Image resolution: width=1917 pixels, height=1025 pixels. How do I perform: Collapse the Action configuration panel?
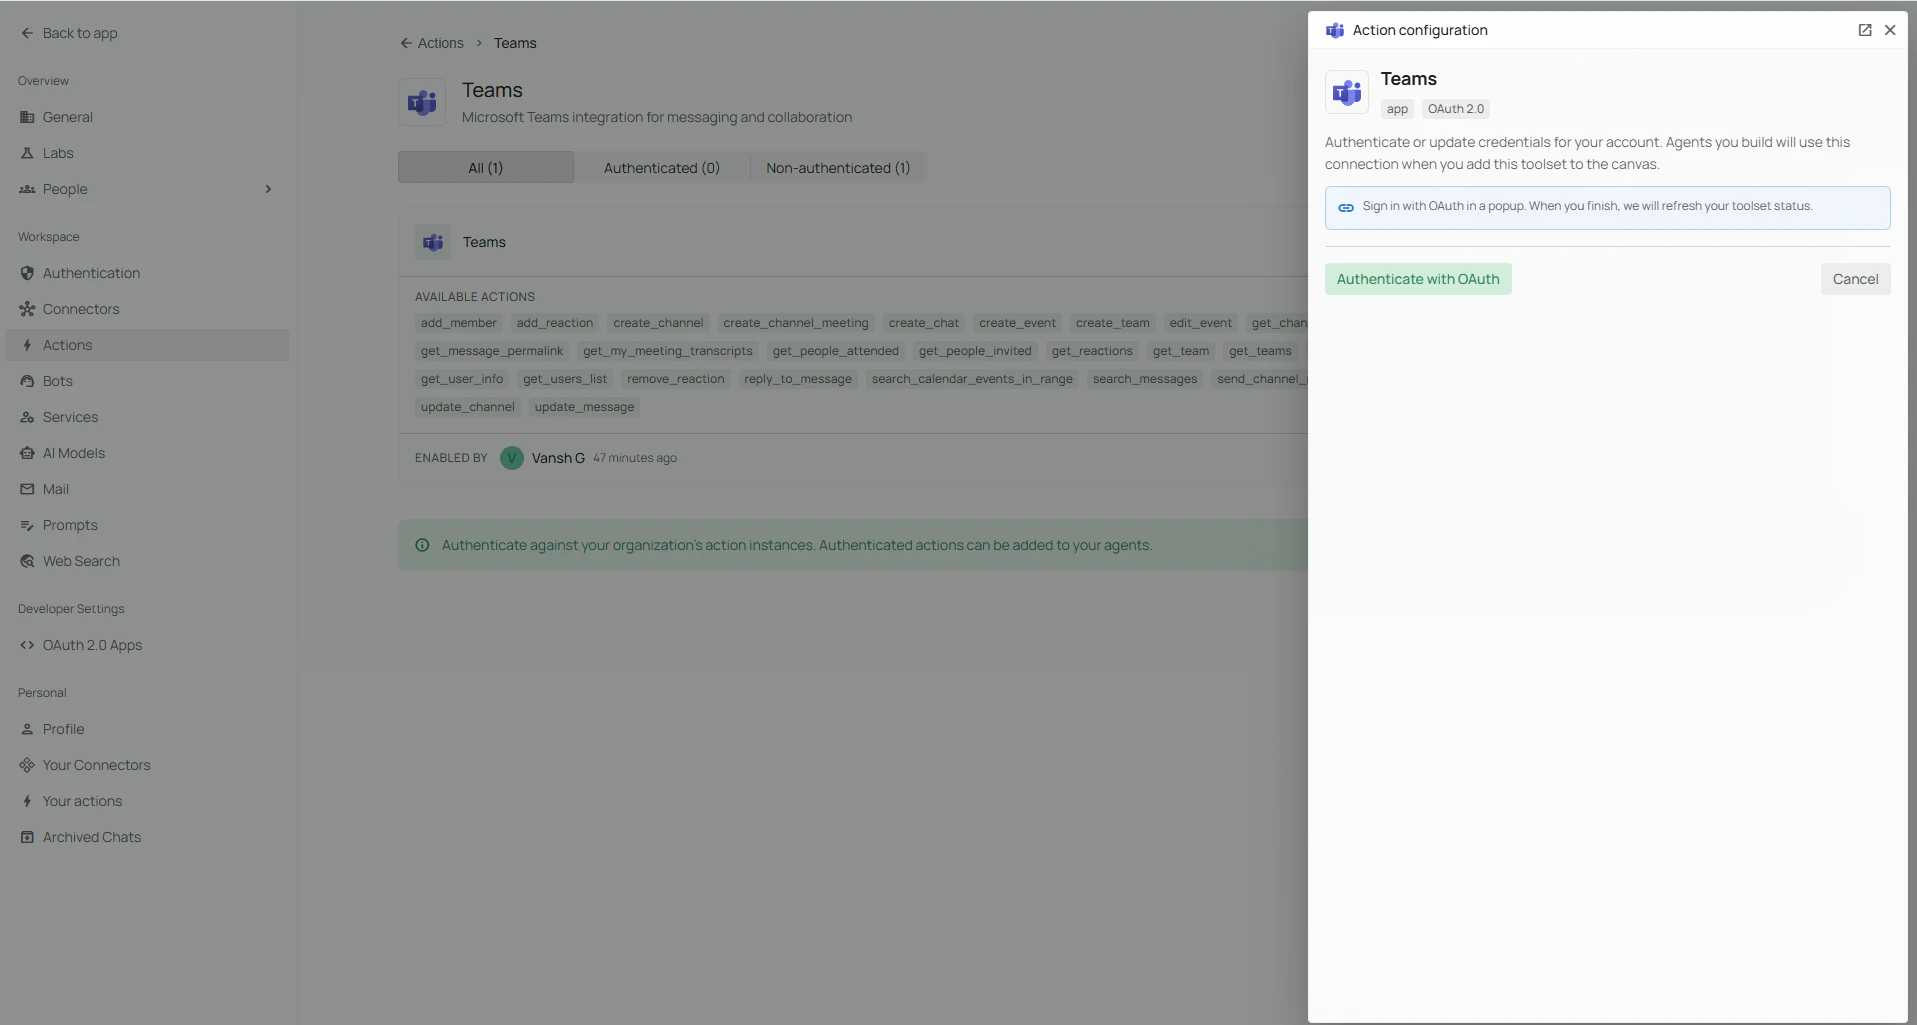point(1889,30)
